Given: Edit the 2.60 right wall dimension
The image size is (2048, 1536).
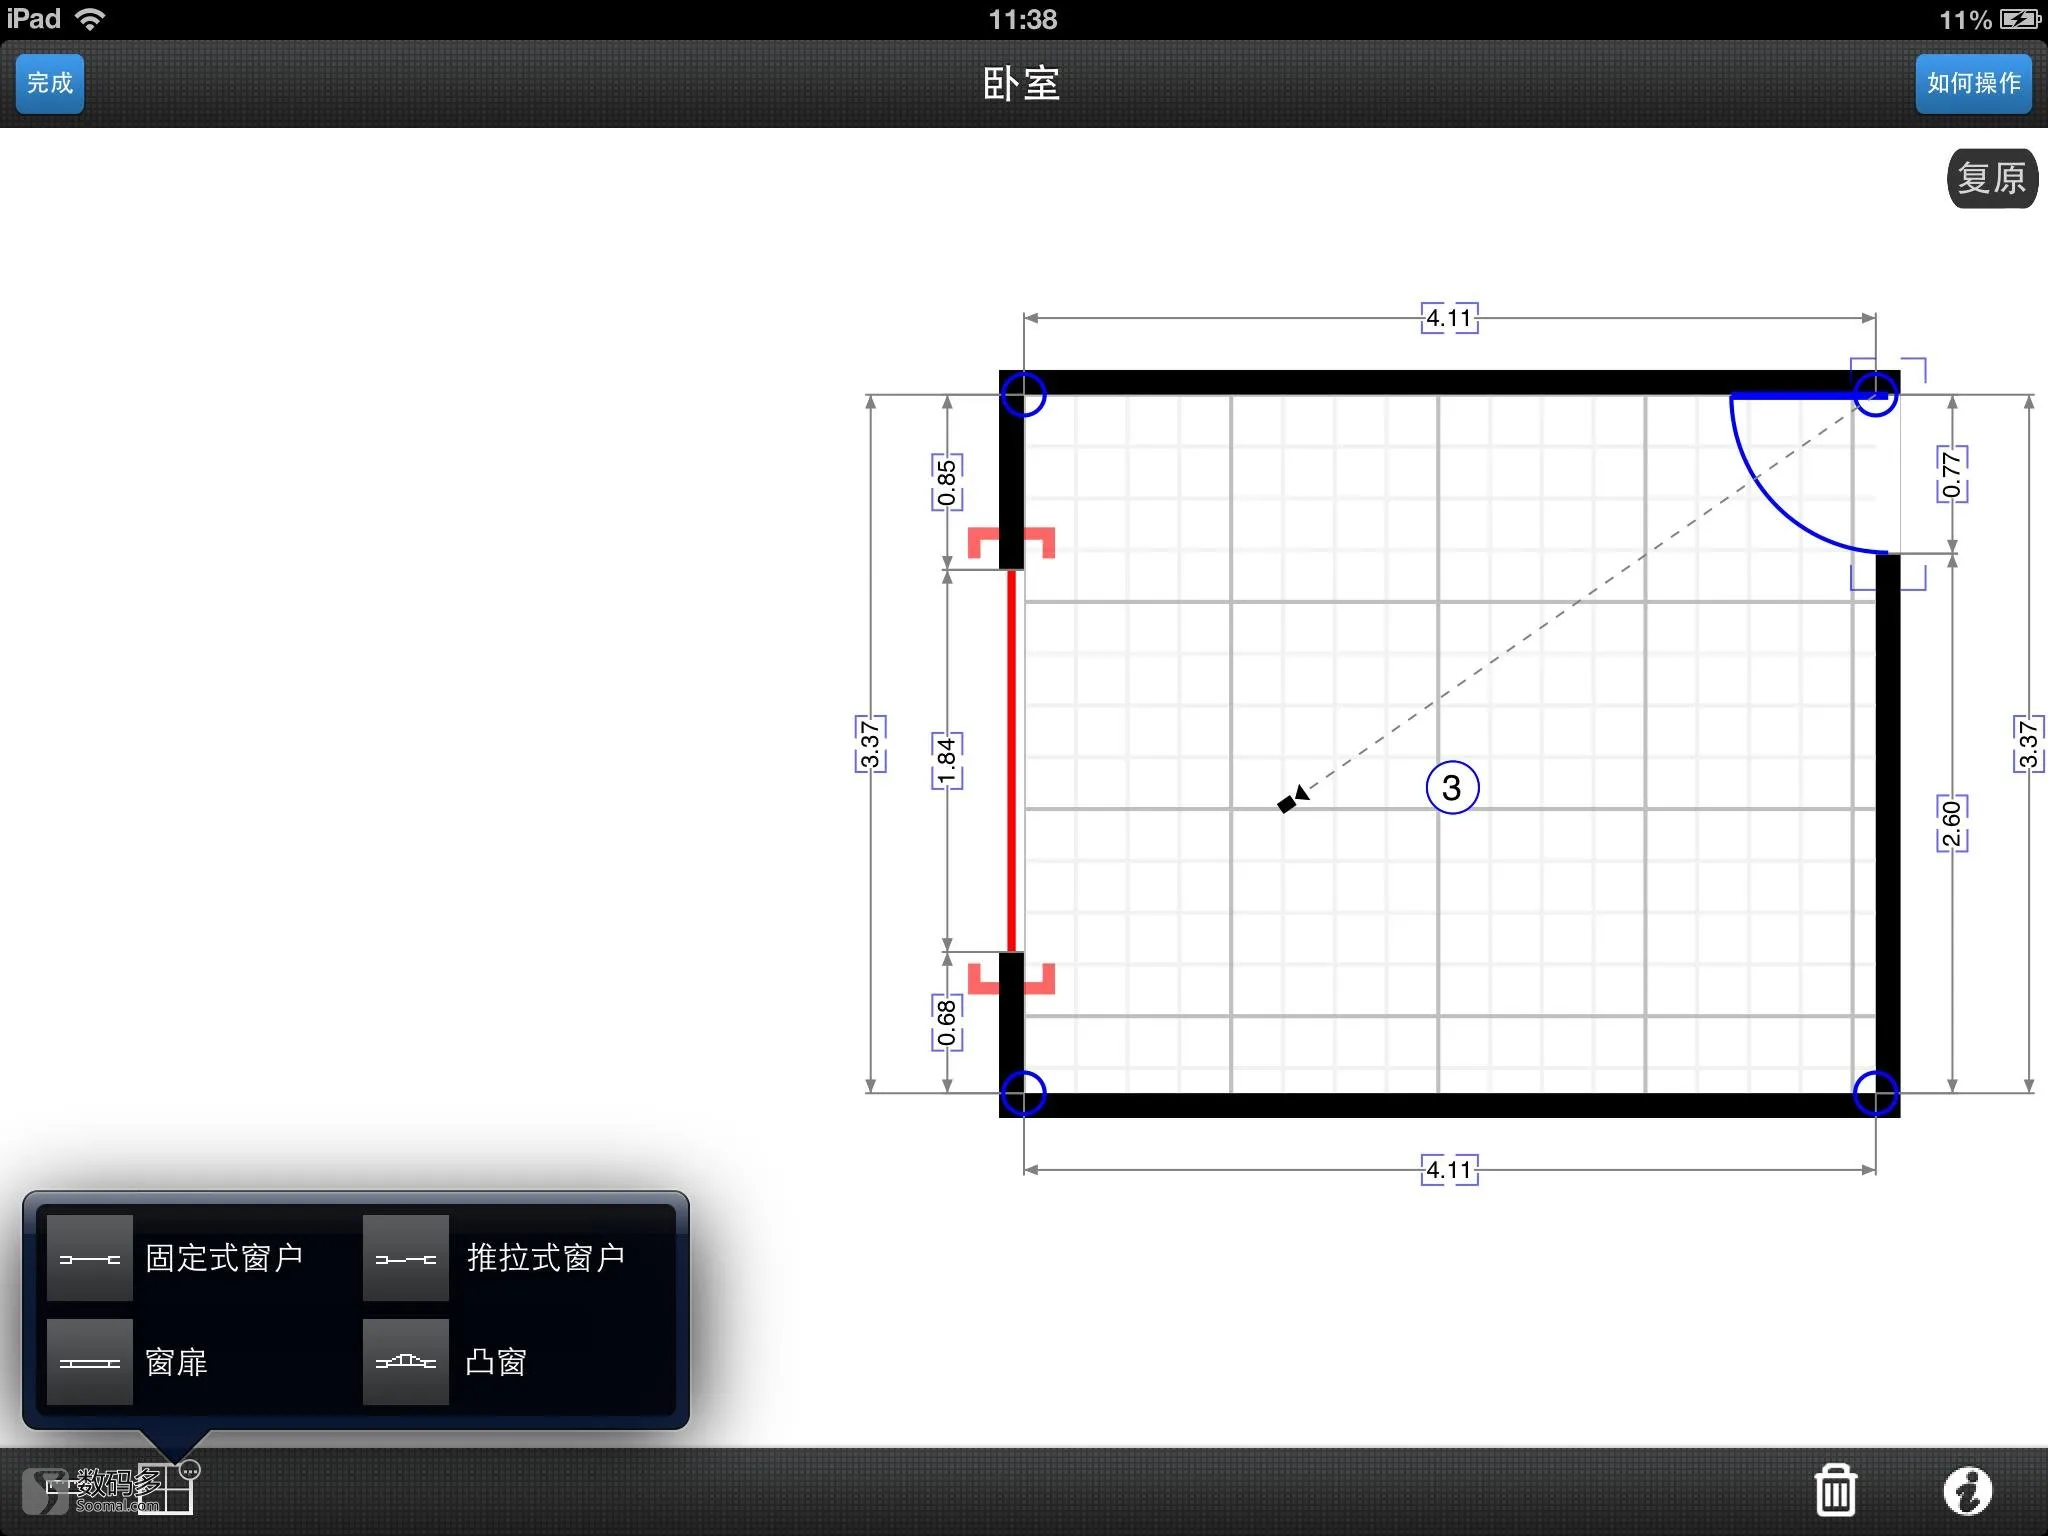Looking at the screenshot, I should (x=1952, y=823).
